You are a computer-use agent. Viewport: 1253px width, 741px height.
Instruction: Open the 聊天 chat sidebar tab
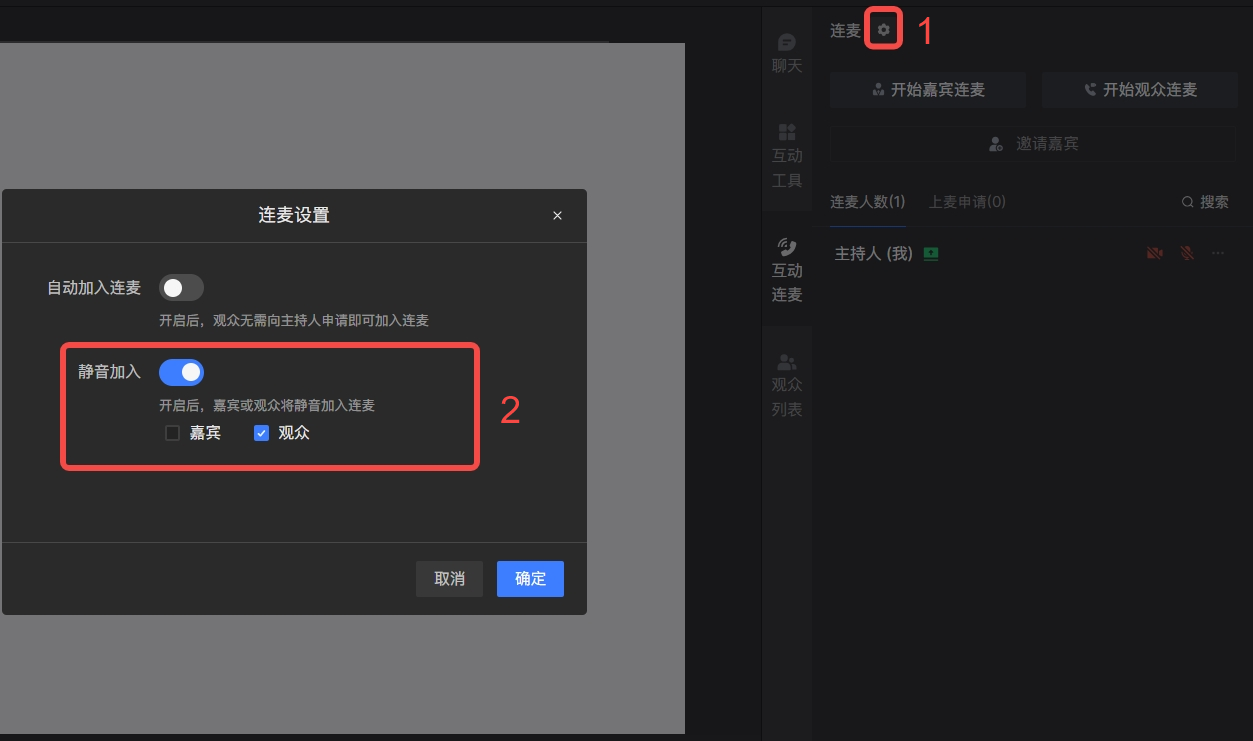pos(787,54)
